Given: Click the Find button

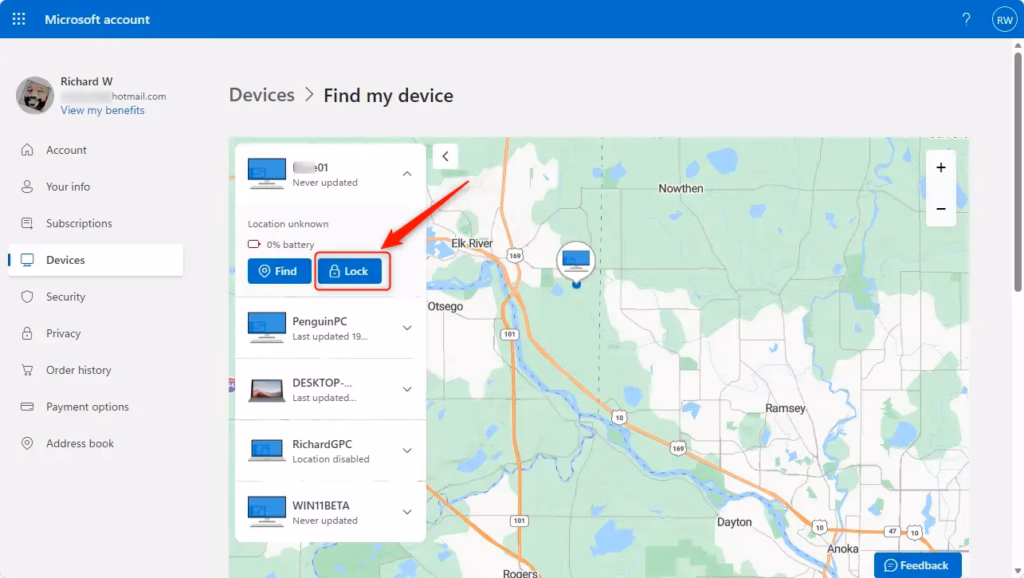Looking at the screenshot, I should coord(280,271).
